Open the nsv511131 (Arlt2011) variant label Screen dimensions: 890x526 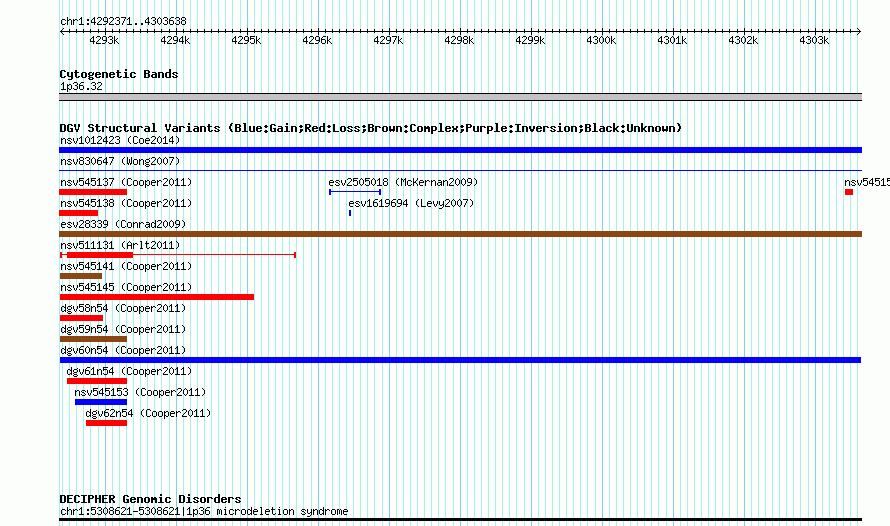tap(120, 245)
